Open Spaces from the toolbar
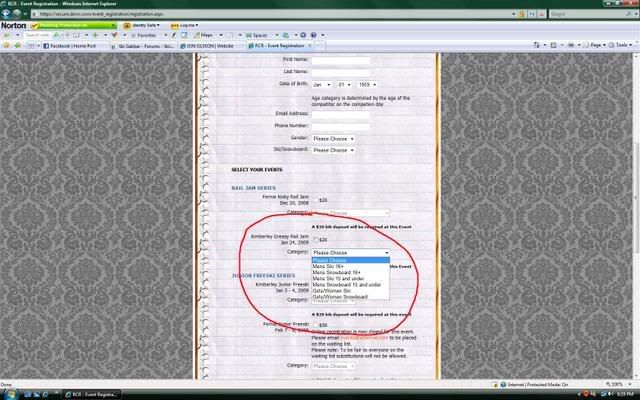 pos(257,34)
